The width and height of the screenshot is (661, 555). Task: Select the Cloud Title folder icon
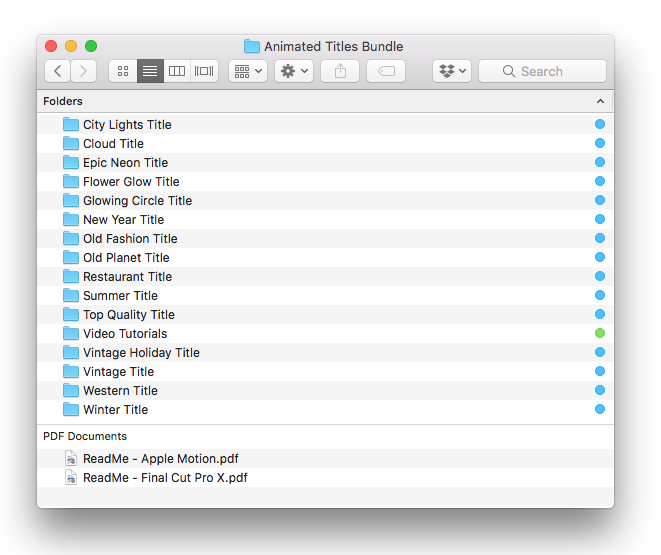point(71,143)
